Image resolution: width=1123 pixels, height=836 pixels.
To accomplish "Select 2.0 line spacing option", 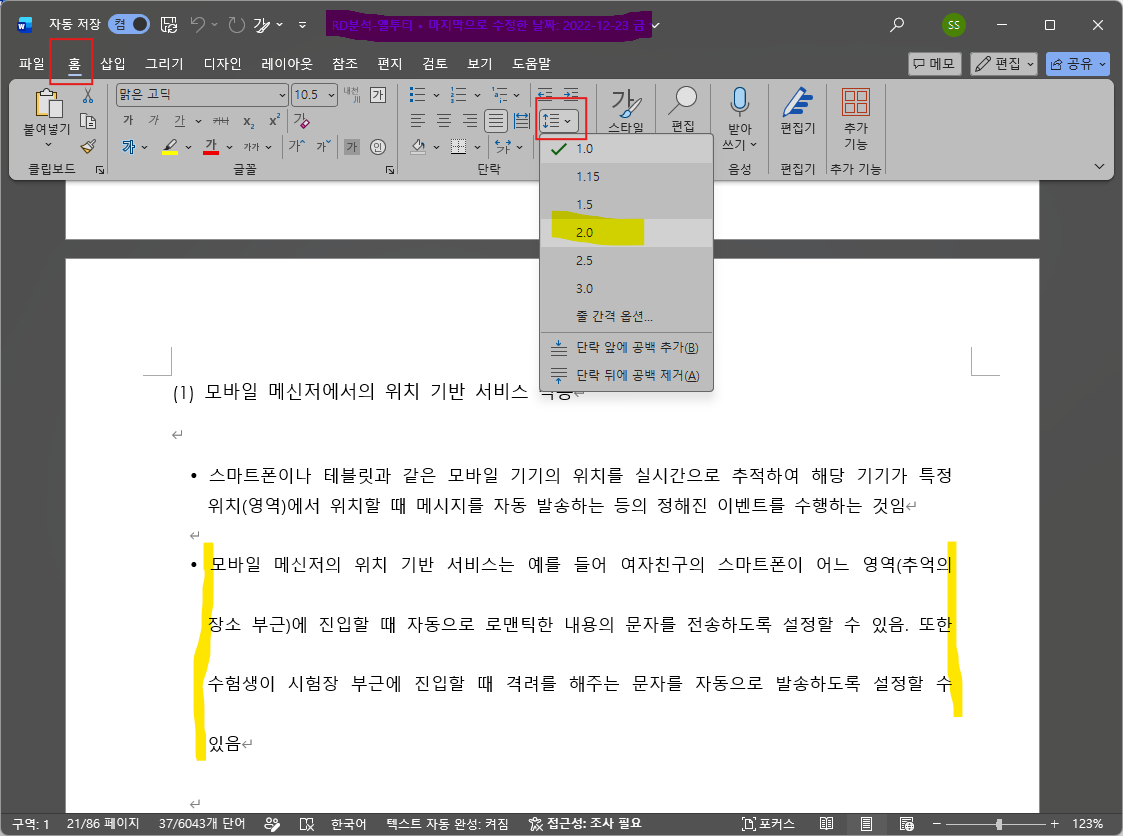I will tap(627, 232).
